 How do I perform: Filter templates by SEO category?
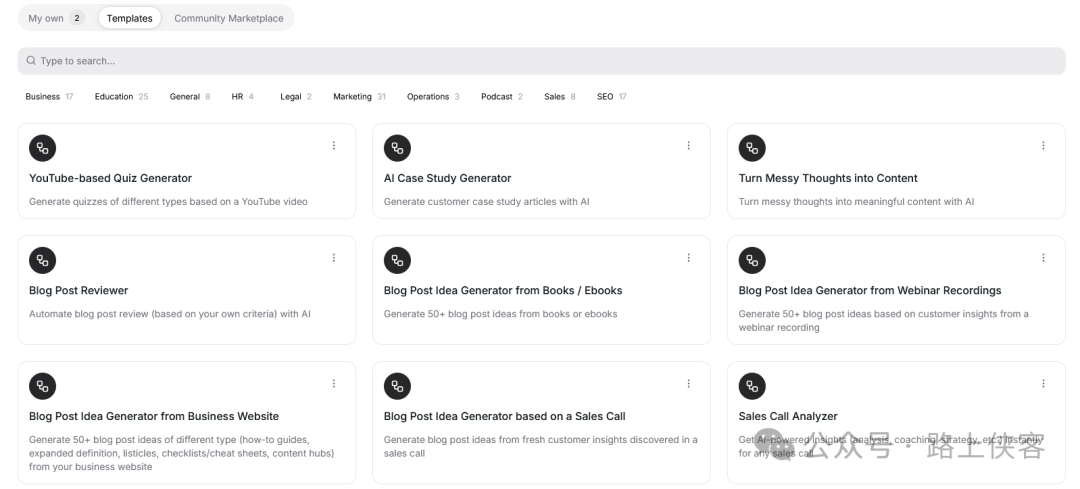click(x=611, y=97)
